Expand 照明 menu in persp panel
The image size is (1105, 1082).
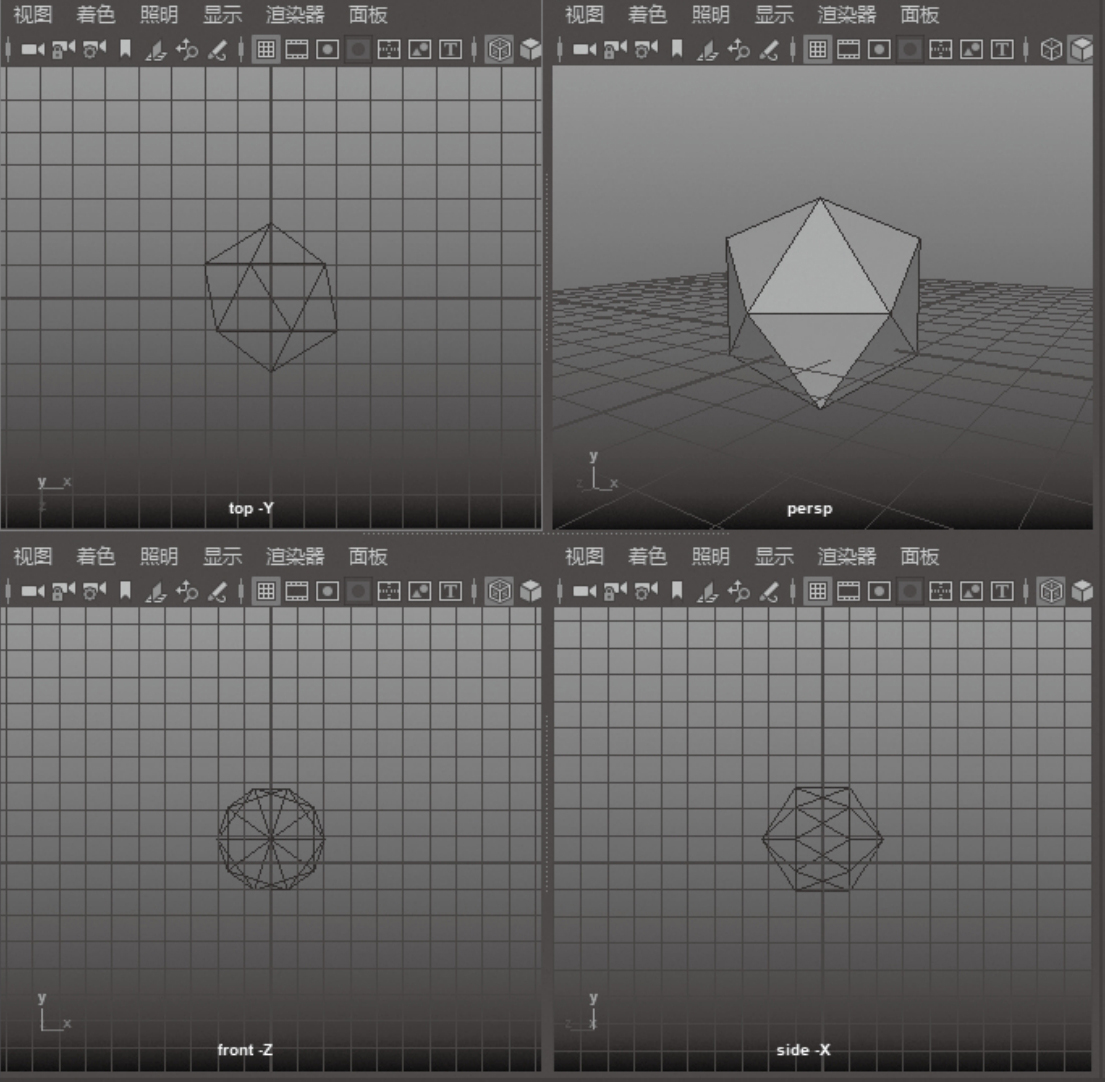click(x=710, y=15)
